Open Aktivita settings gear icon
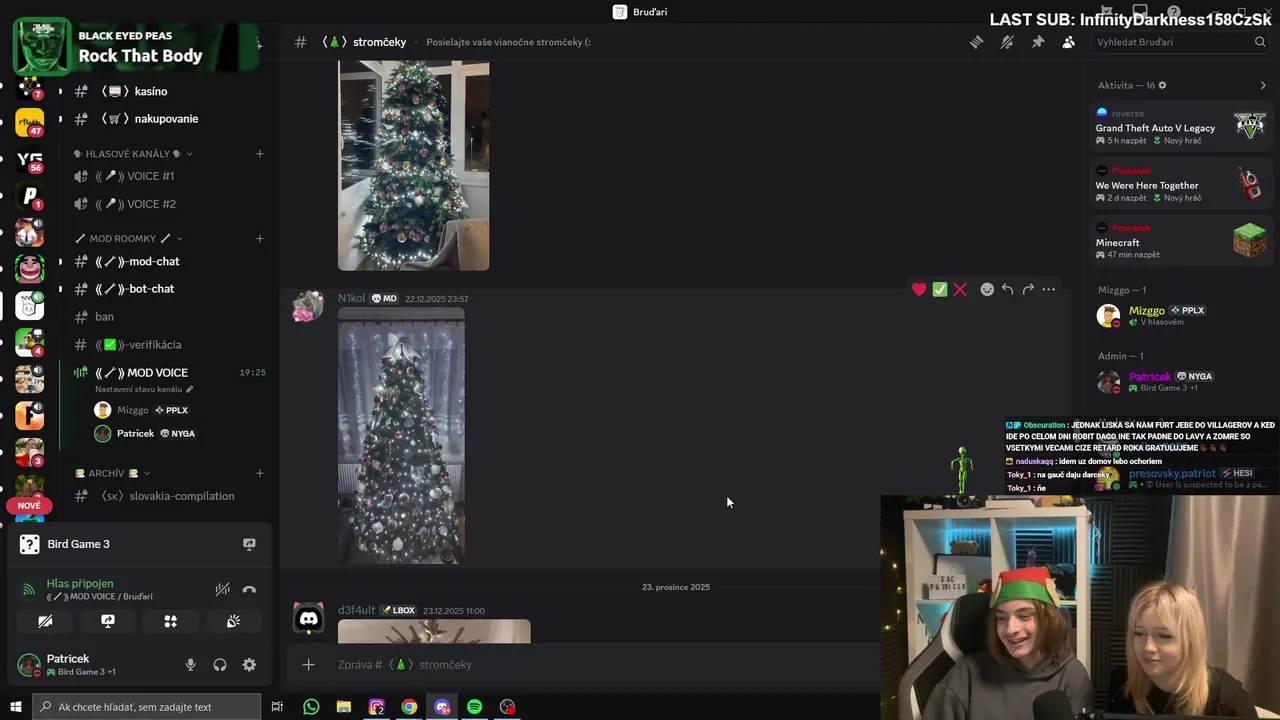The image size is (1280, 720). point(1162,85)
